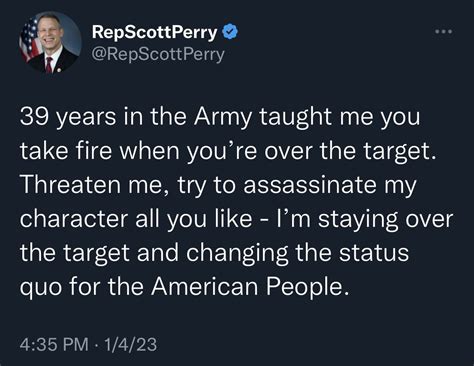This screenshot has height=366, width=474.
Task: Click the bold RepScottPerry display name
Action: coord(154,32)
